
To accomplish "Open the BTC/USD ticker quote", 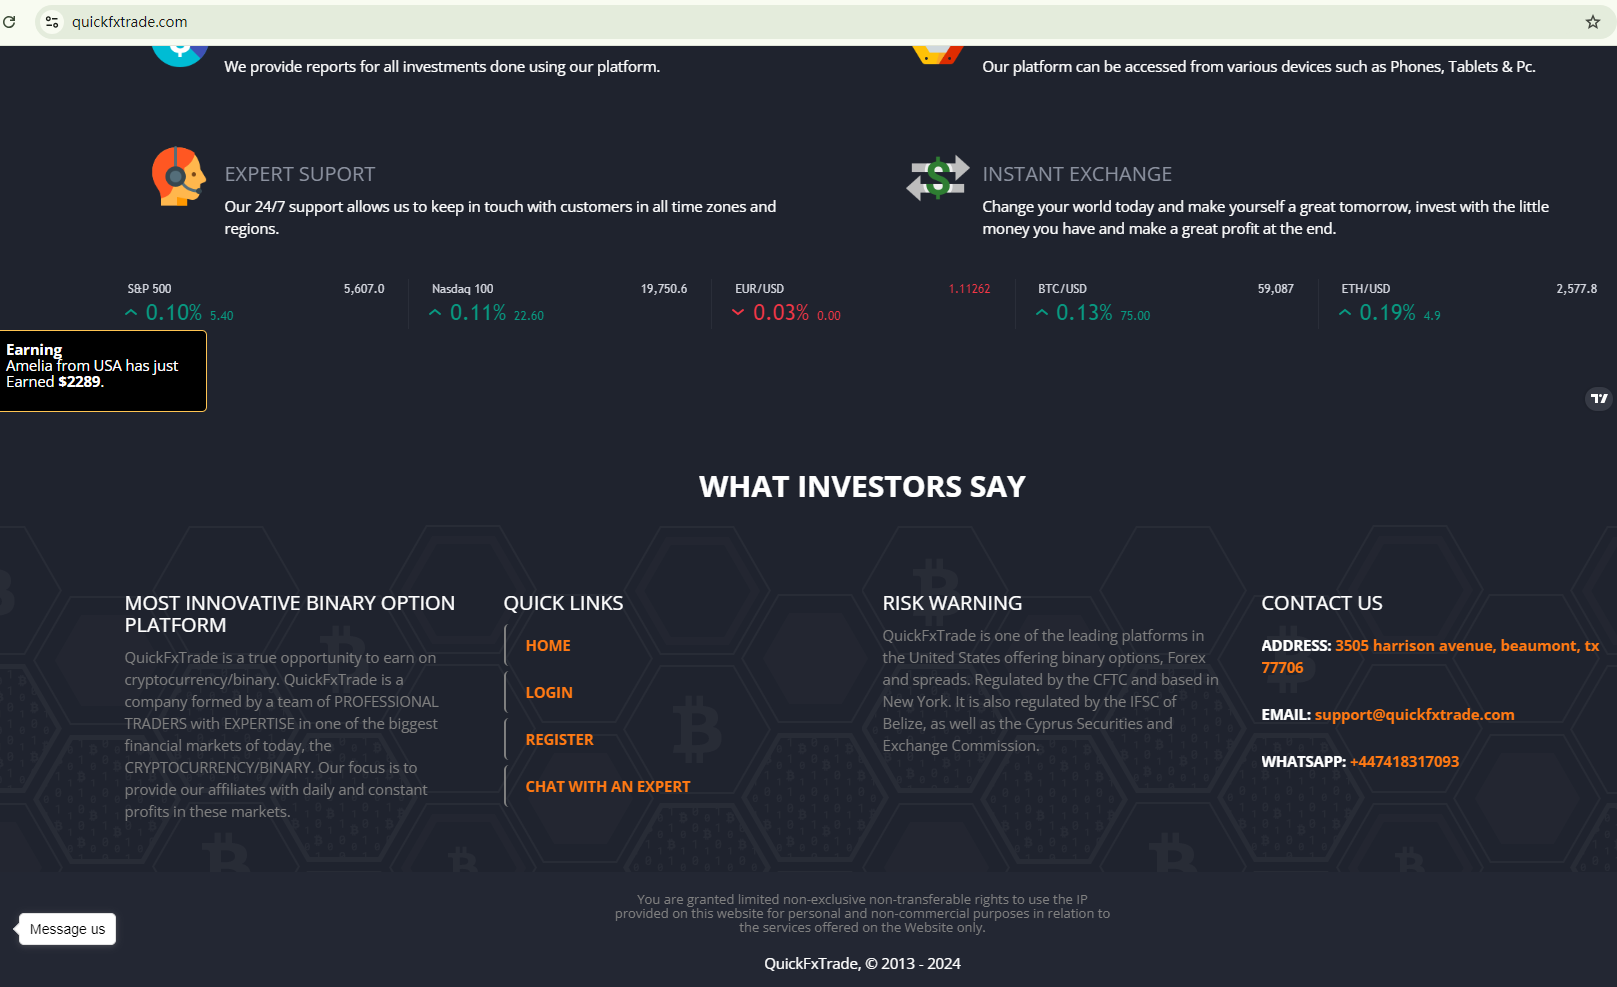I will [1165, 301].
